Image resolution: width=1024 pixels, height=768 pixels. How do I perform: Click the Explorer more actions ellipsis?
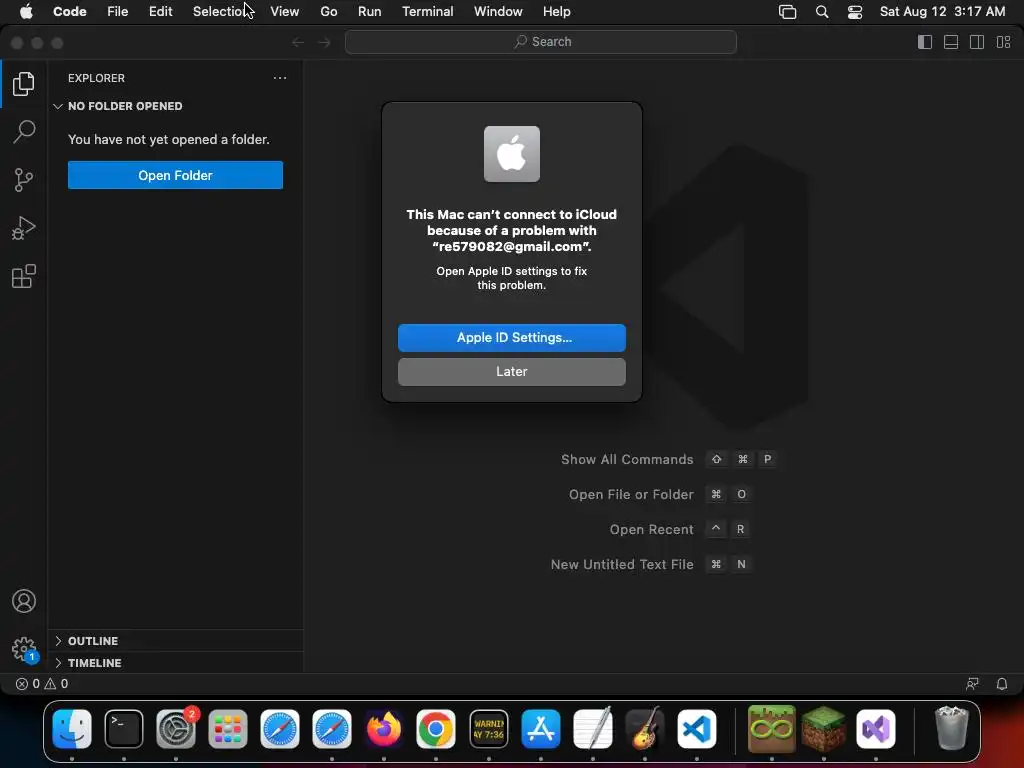click(280, 78)
